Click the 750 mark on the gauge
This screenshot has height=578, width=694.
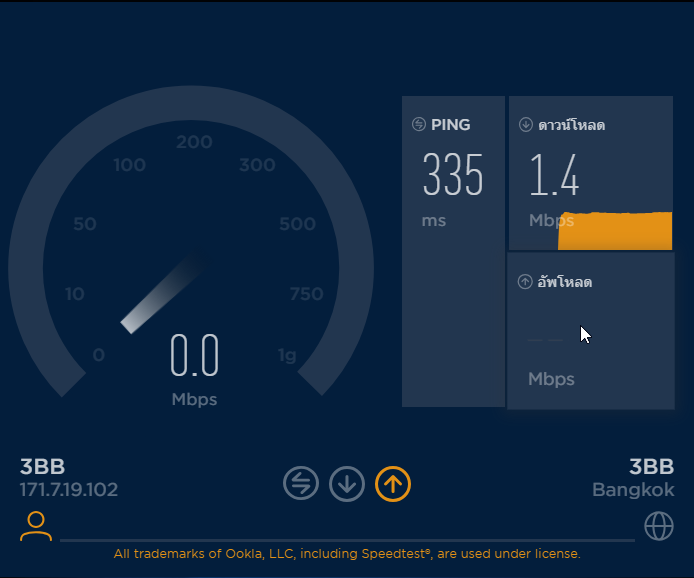pos(307,294)
